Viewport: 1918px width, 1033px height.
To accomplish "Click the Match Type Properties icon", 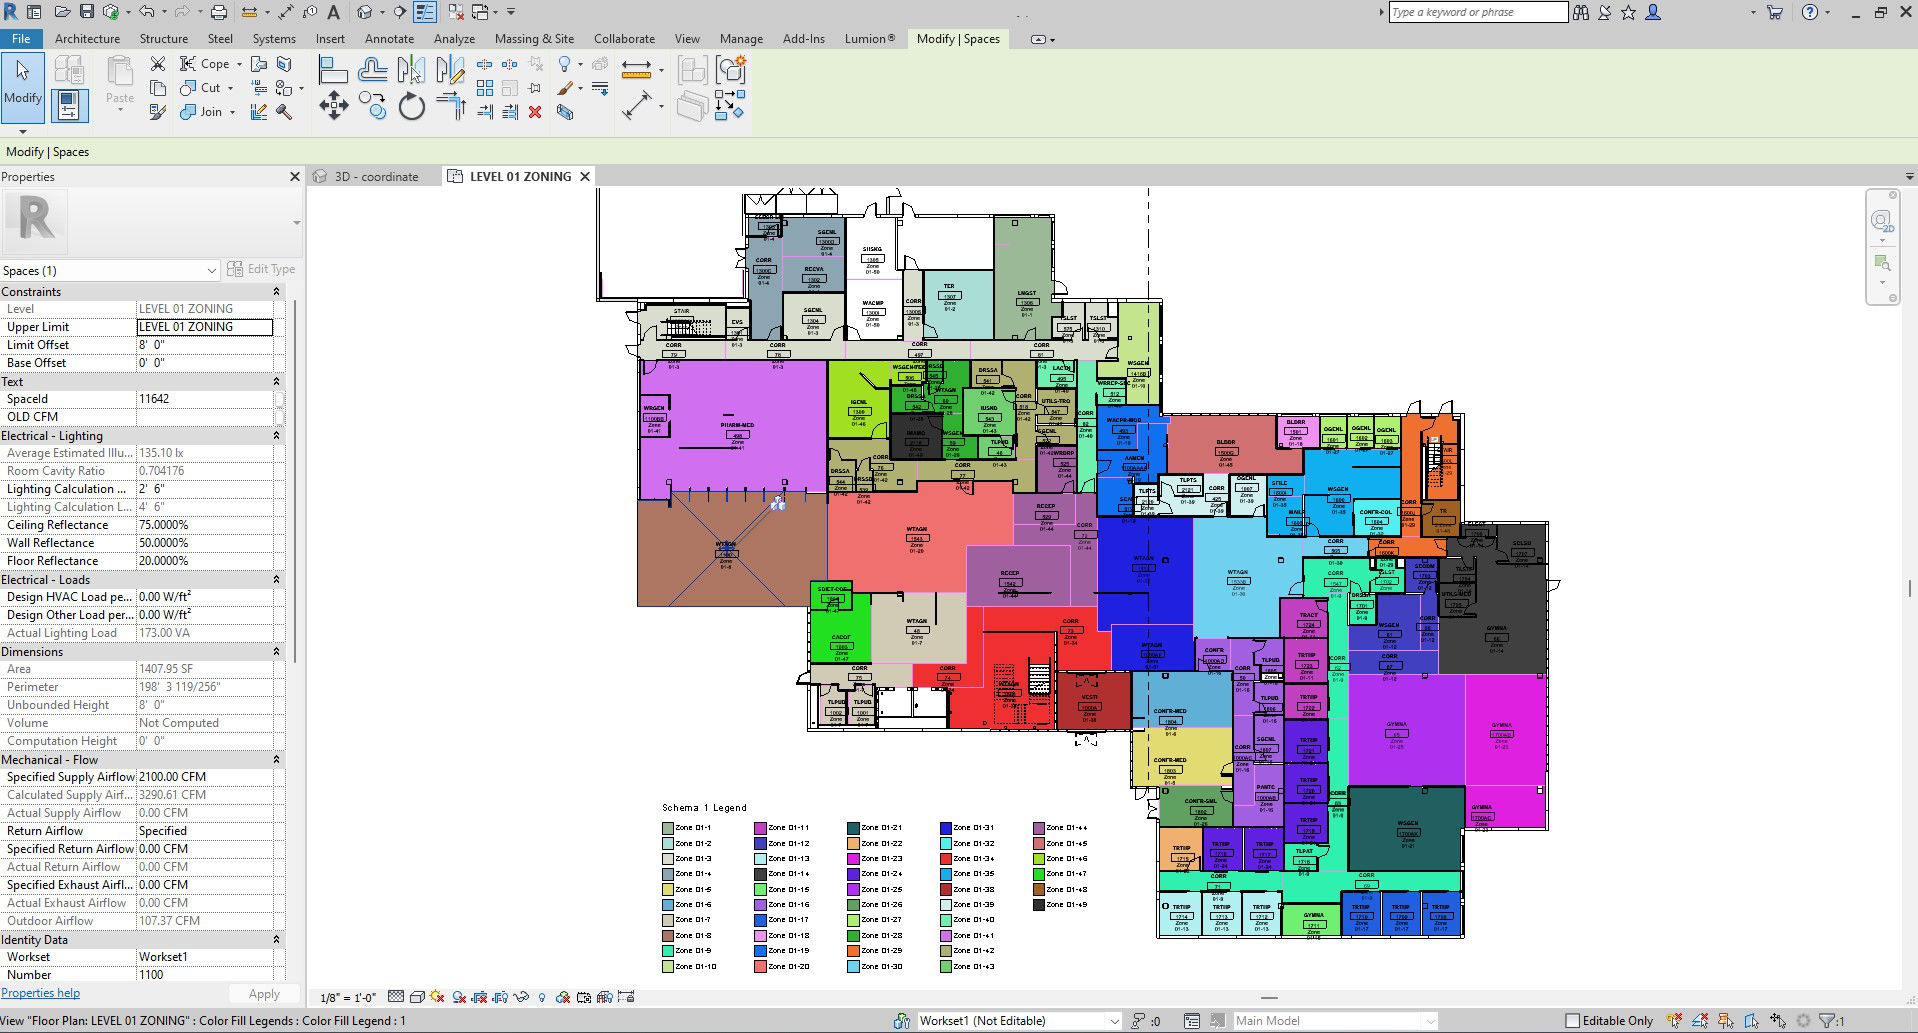I will click(x=158, y=112).
